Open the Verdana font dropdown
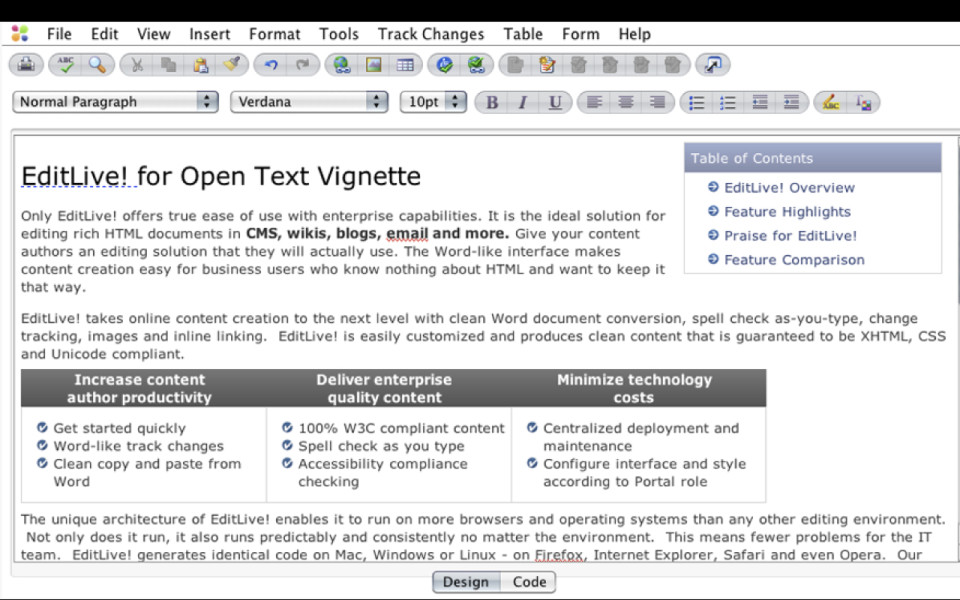 click(x=309, y=102)
